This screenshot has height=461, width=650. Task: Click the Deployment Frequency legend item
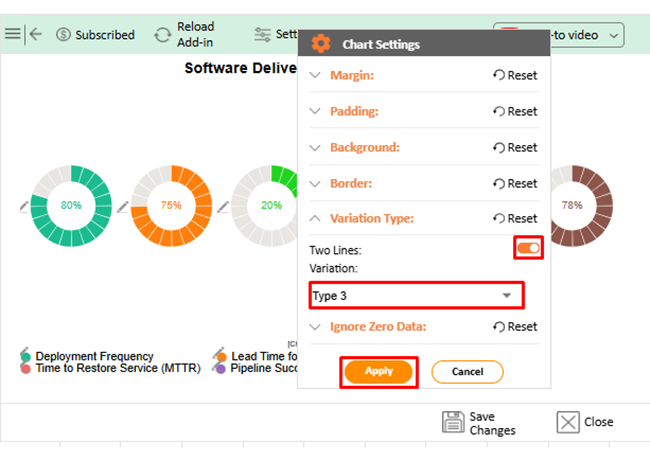(94, 356)
